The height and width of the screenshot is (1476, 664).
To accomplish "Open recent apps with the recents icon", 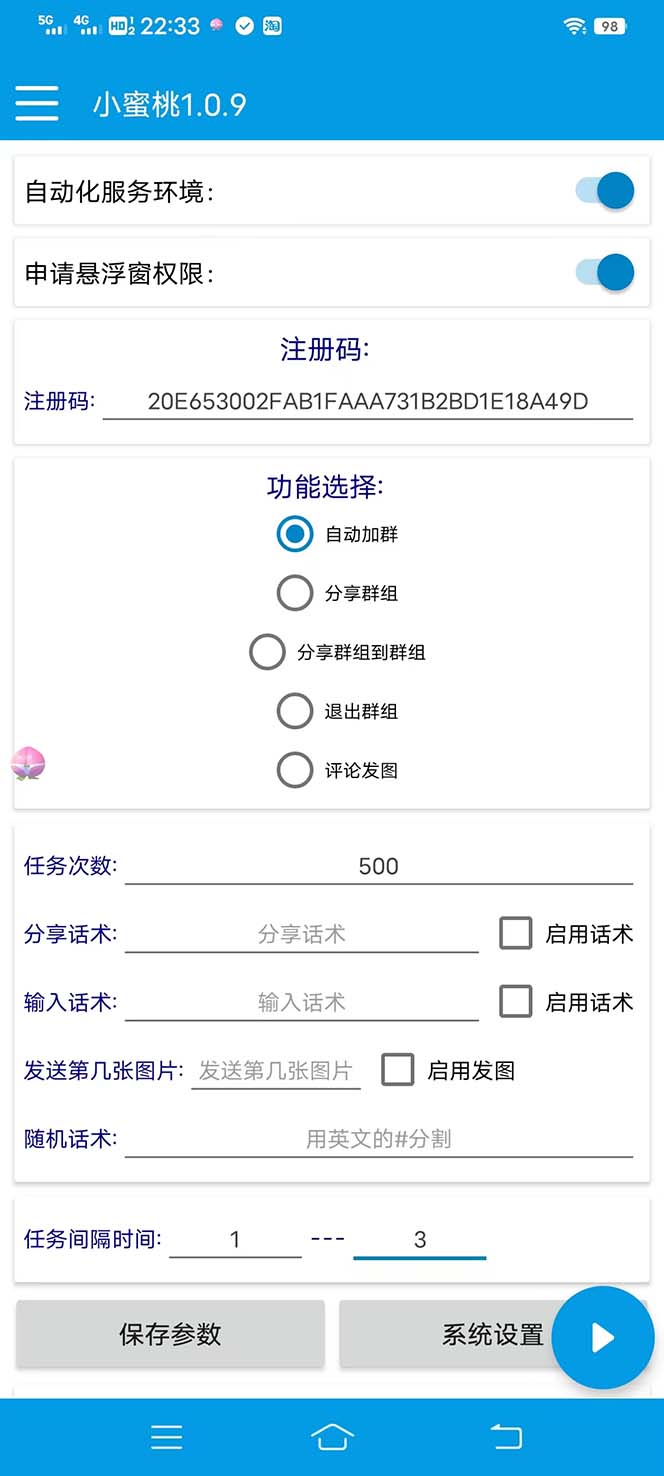I will point(166,1436).
